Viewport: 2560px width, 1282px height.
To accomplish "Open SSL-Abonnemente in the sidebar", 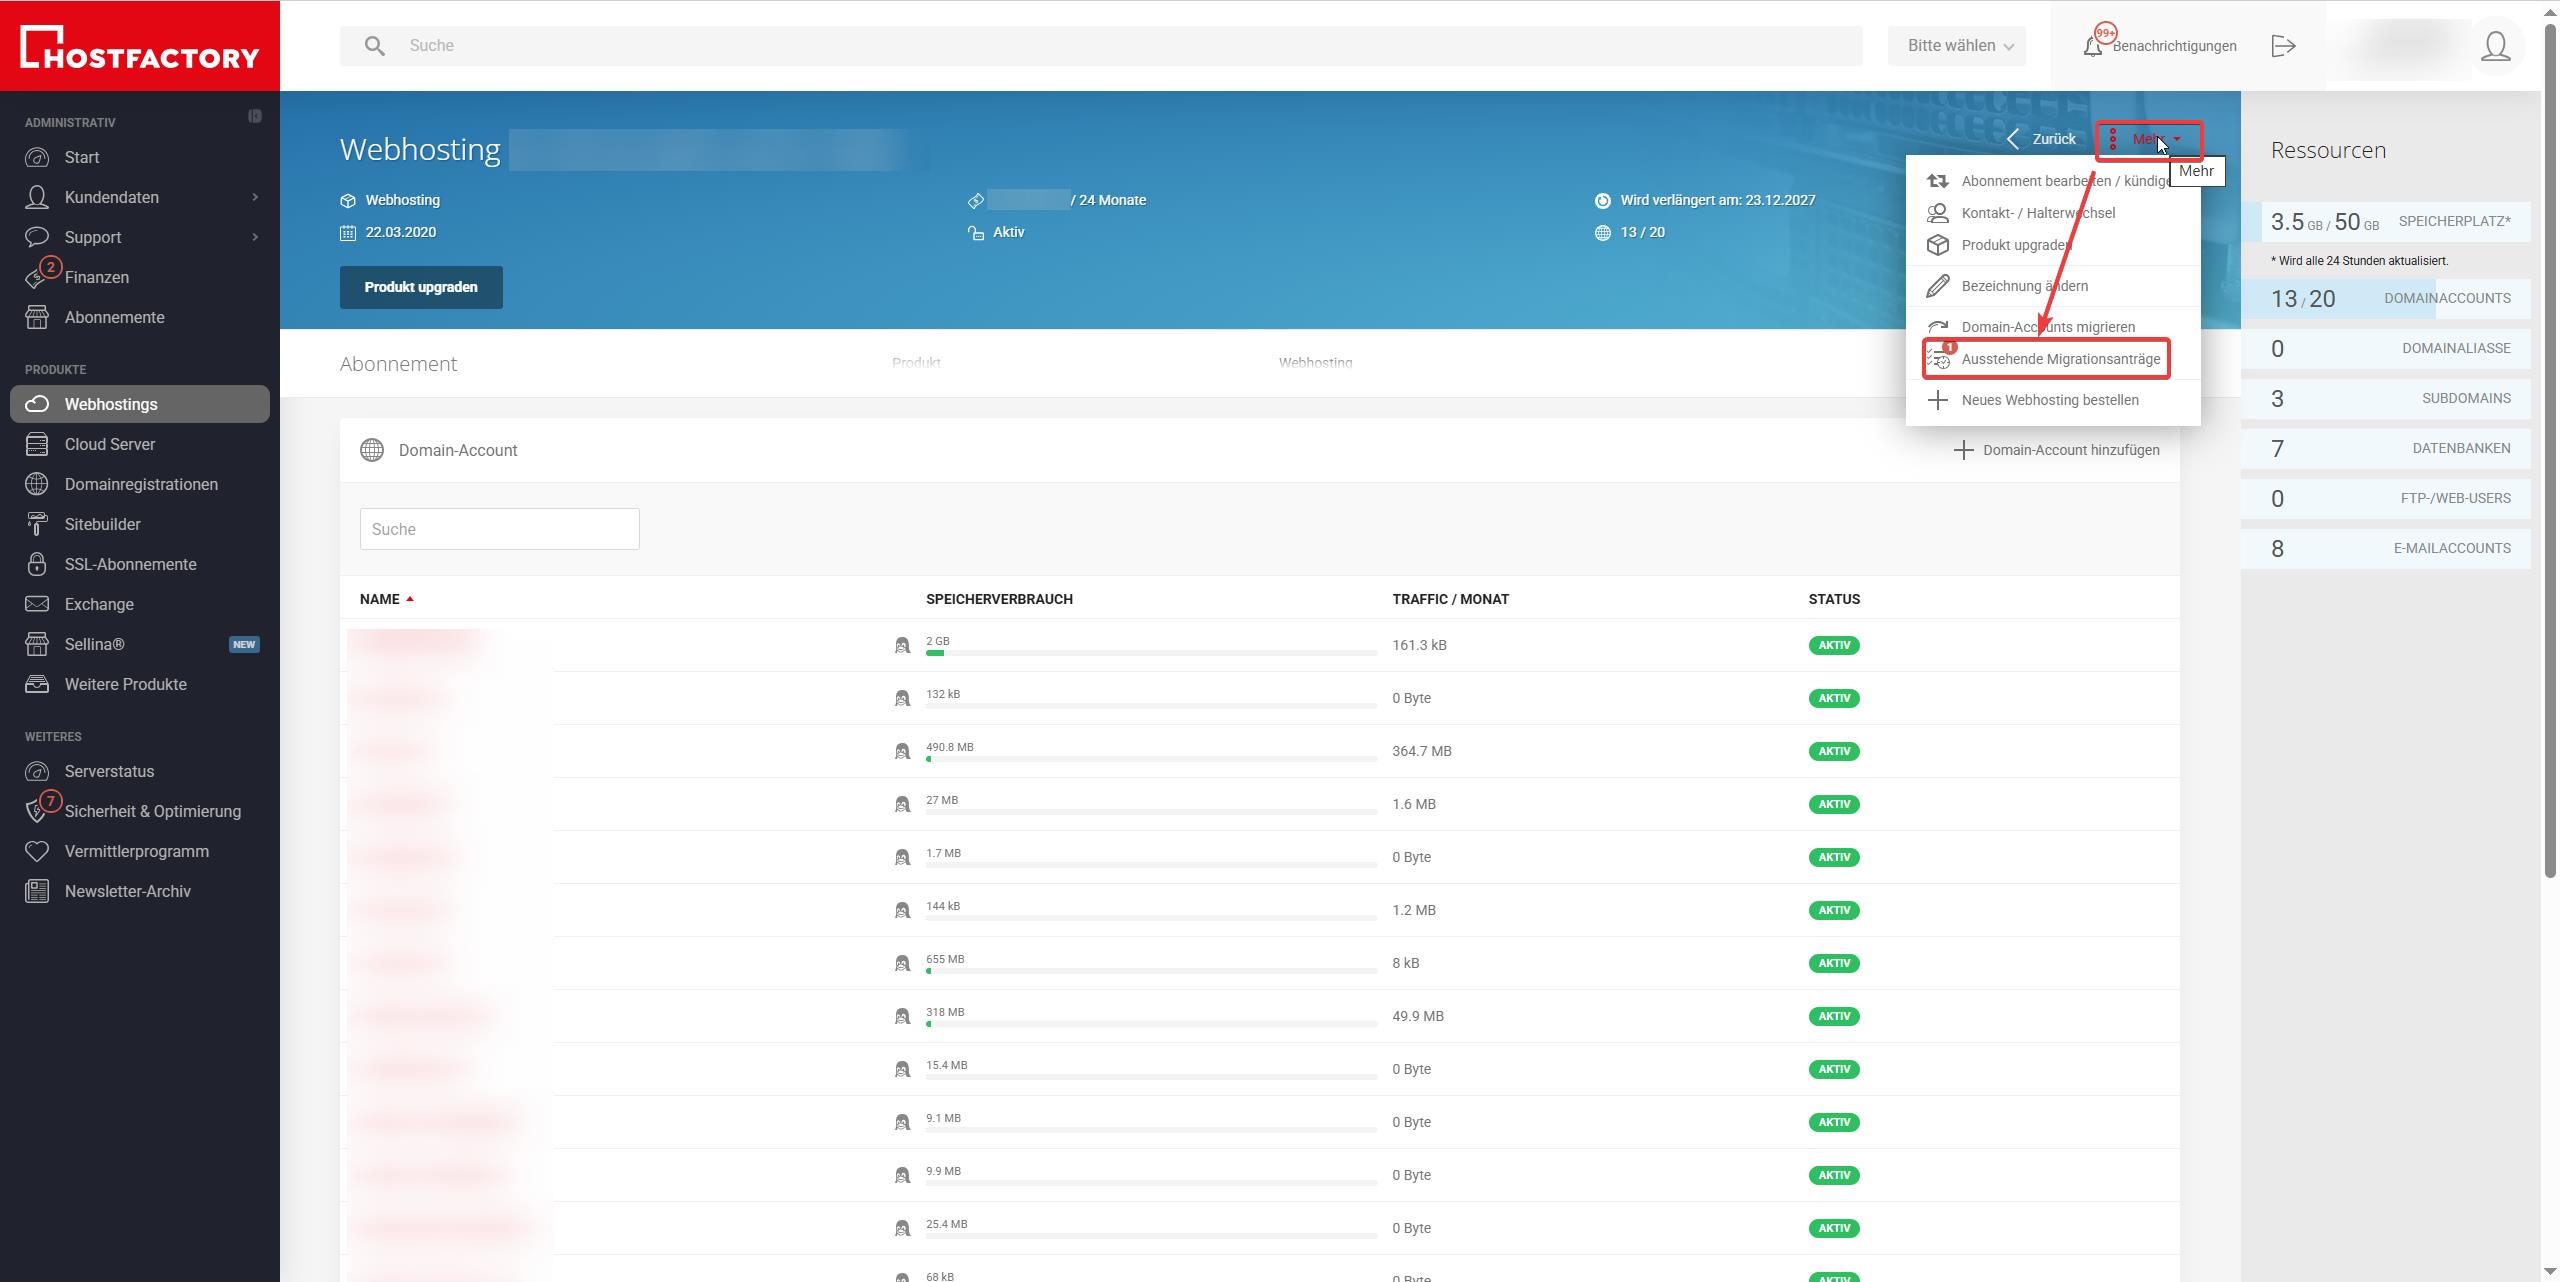I will point(130,564).
